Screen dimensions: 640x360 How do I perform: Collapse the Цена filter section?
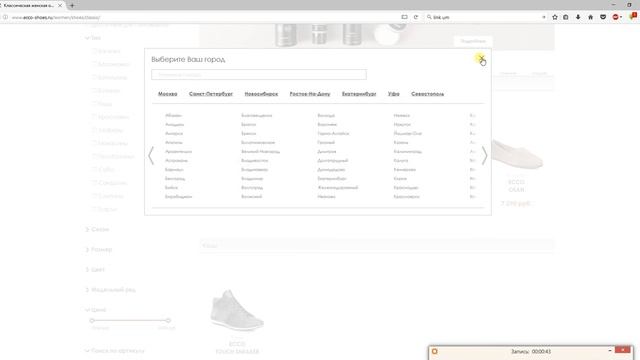[x=96, y=310]
